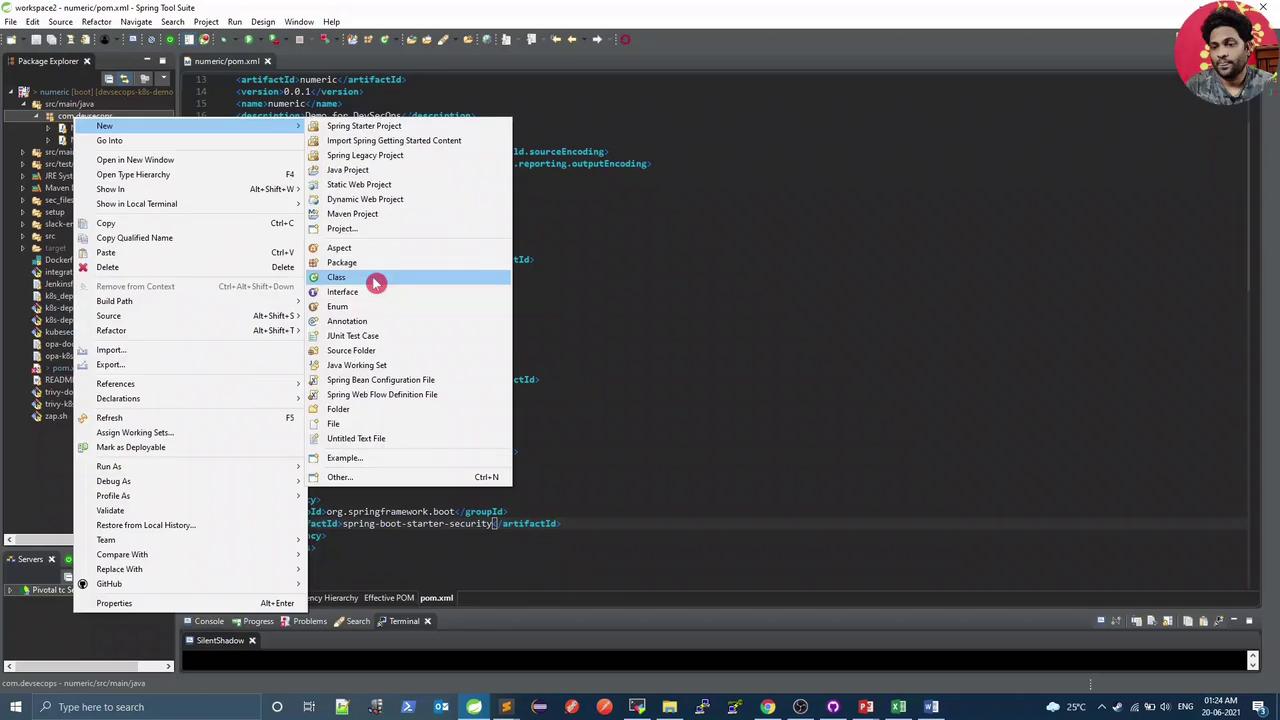The image size is (1280, 720).
Task: Open PowerPoint from the taskbar
Action: tap(865, 707)
